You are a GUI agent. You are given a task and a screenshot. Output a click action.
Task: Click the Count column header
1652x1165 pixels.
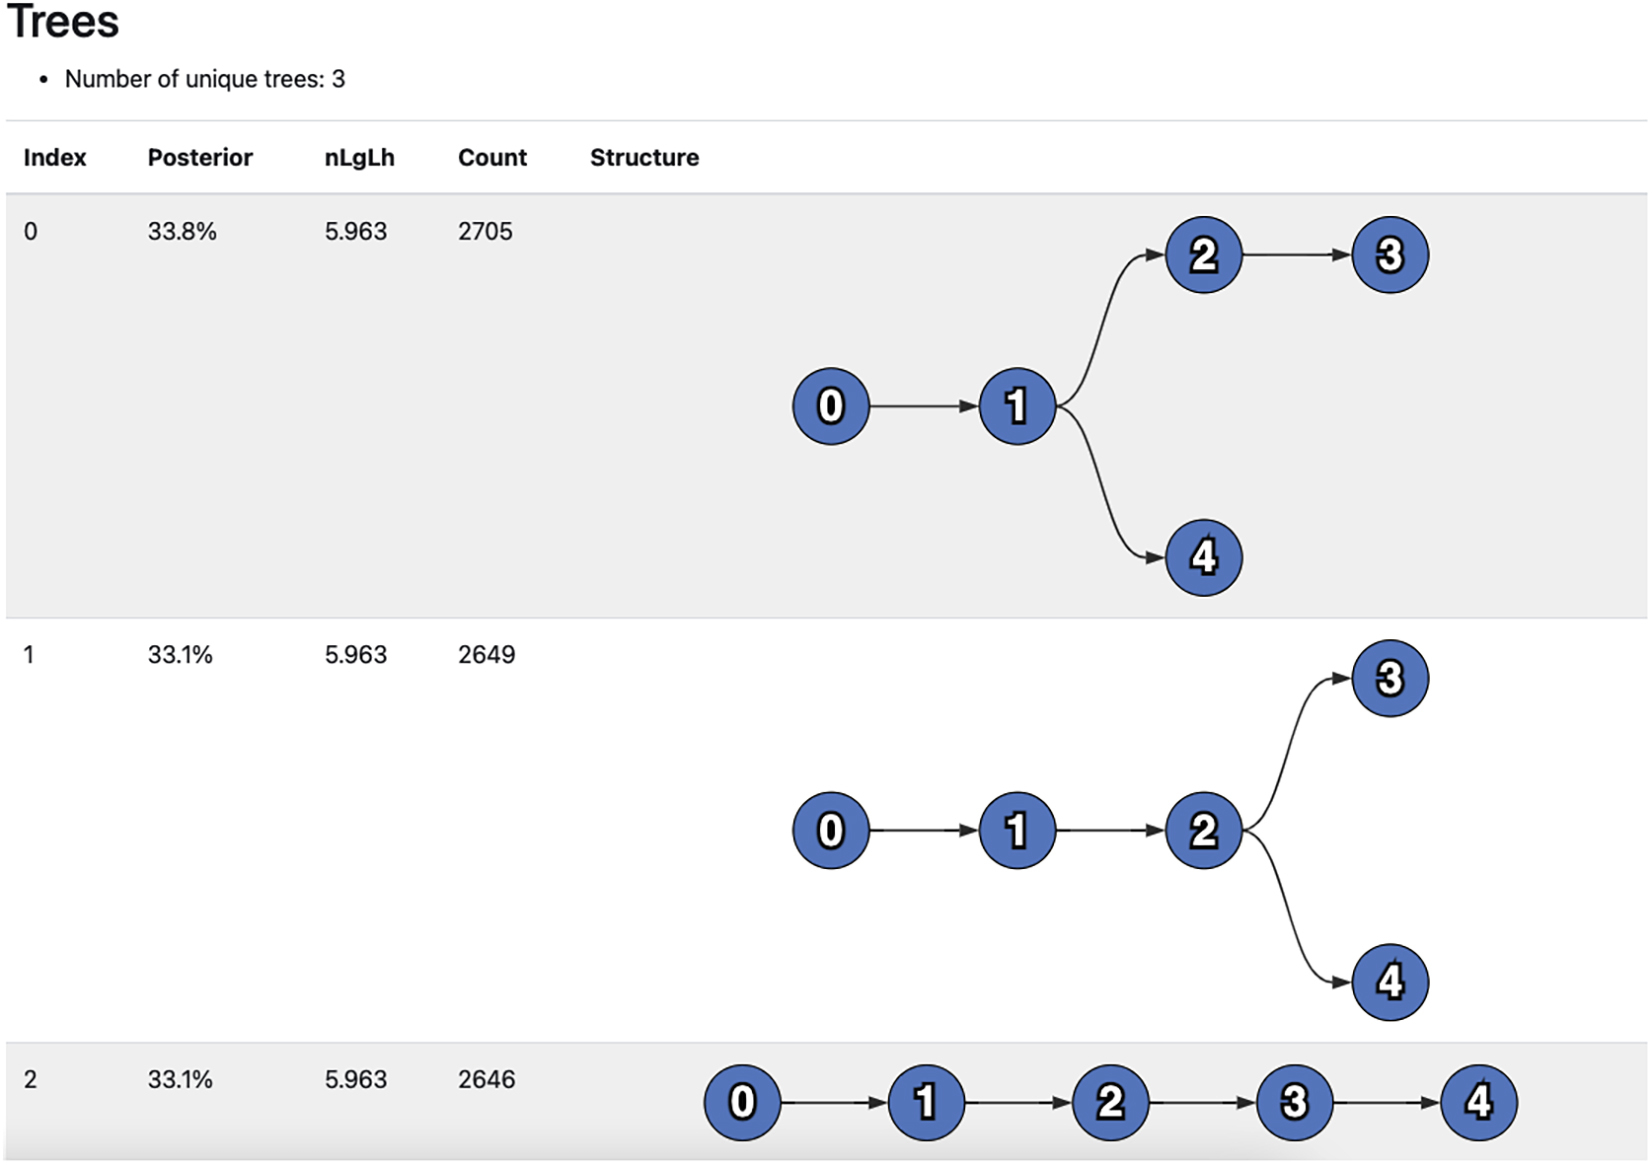(492, 157)
